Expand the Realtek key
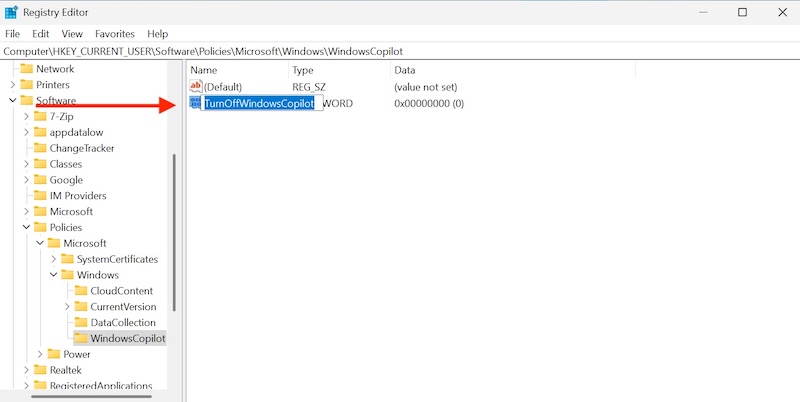Screen dimensions: 800x402 [x=27, y=370]
